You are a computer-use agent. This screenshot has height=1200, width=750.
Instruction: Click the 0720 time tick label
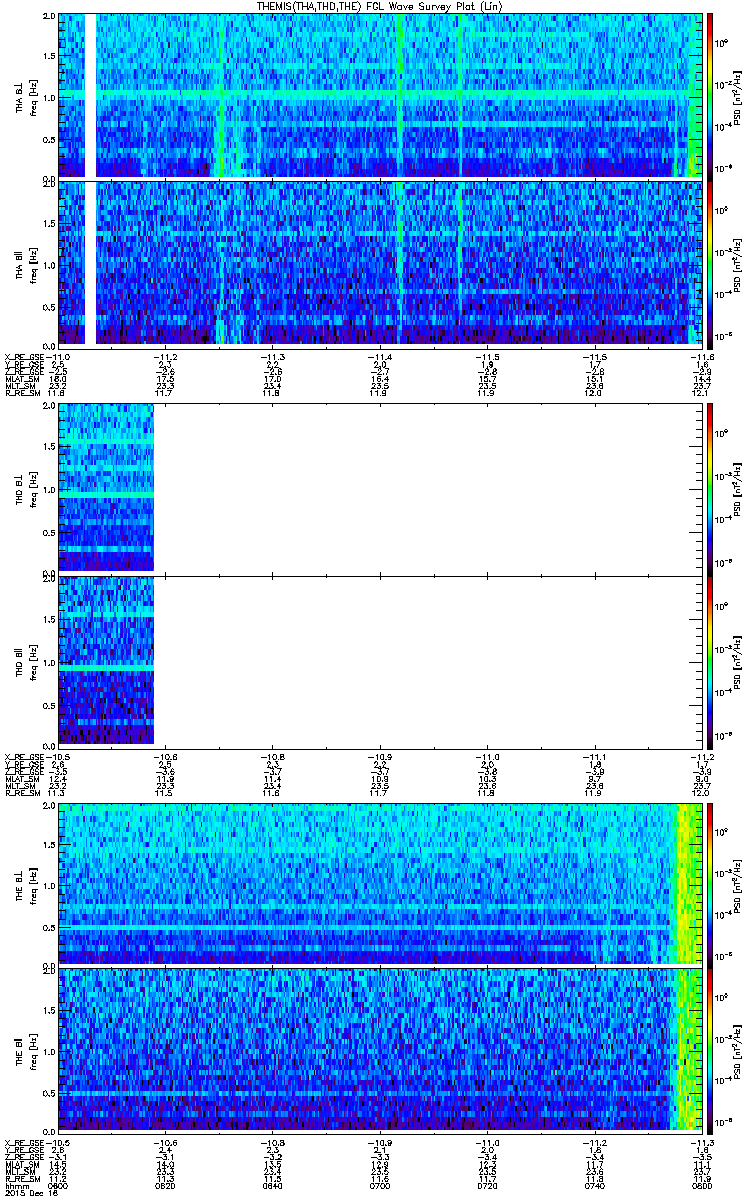(x=487, y=1185)
